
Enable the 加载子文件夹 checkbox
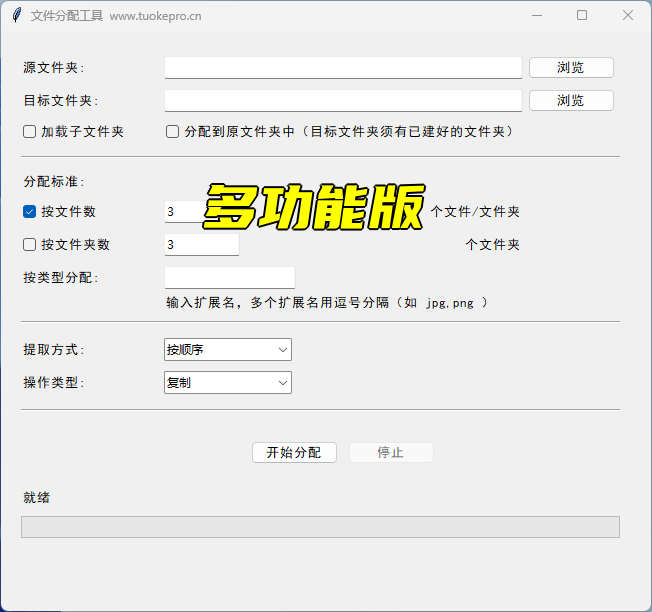click(30, 132)
